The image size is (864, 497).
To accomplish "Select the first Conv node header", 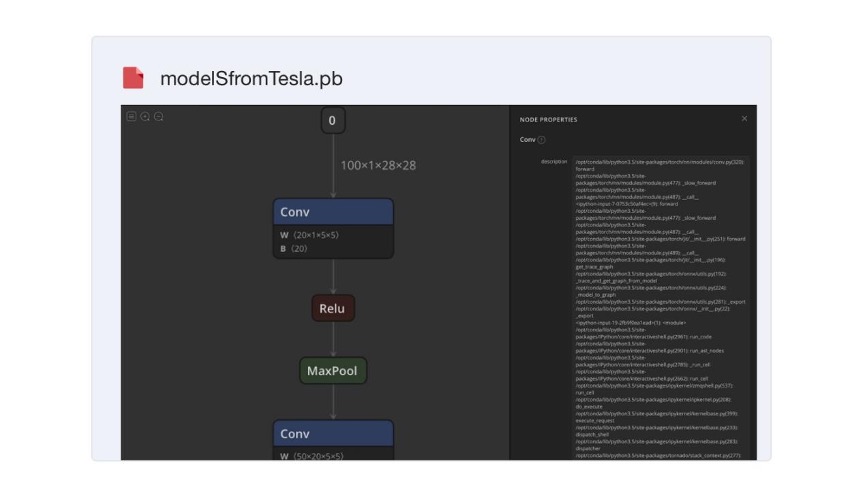I will 333,212.
